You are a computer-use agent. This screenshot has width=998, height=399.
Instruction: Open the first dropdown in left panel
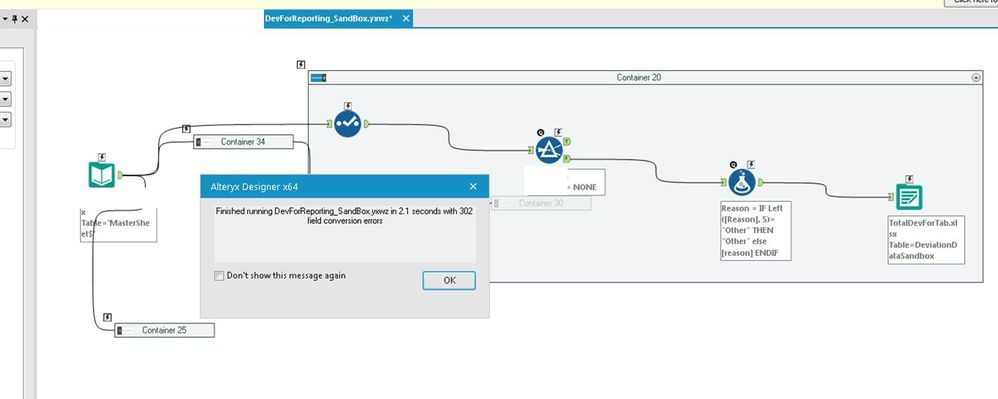tap(5, 78)
